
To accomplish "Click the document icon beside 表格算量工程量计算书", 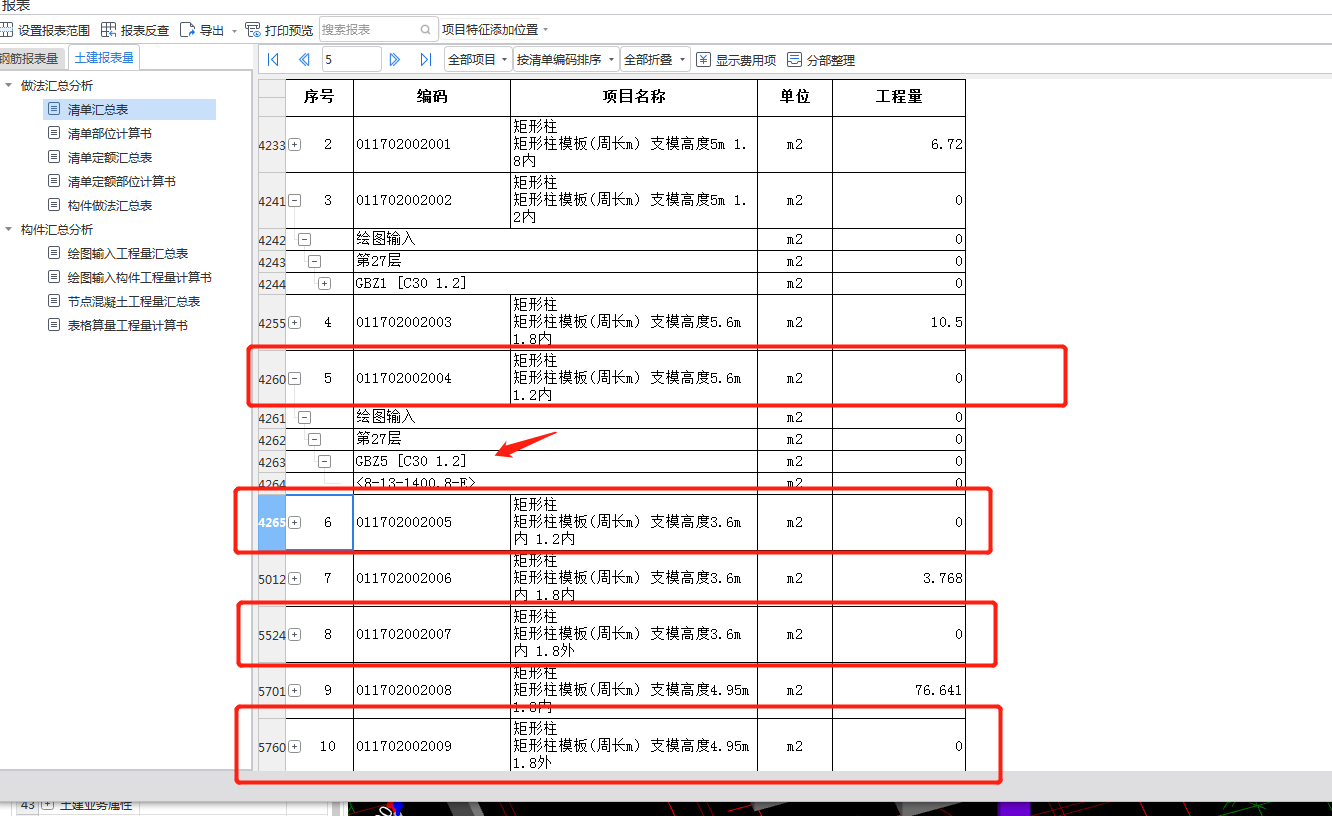I will point(54,325).
